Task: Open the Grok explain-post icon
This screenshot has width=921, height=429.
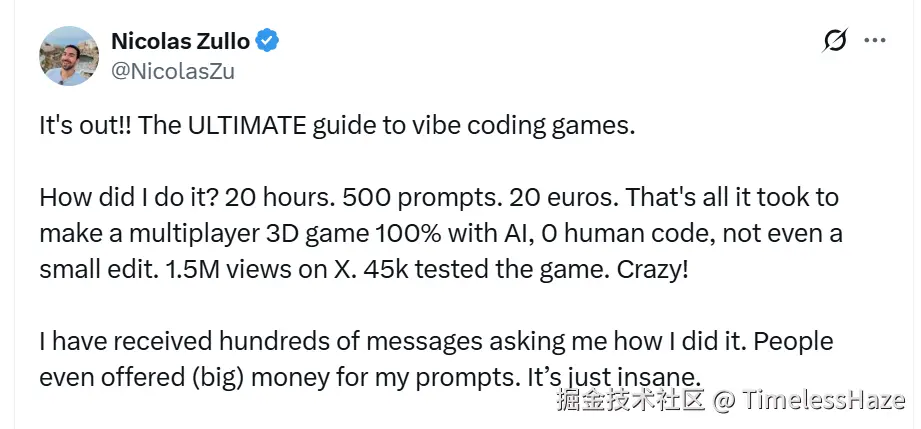Action: click(835, 41)
